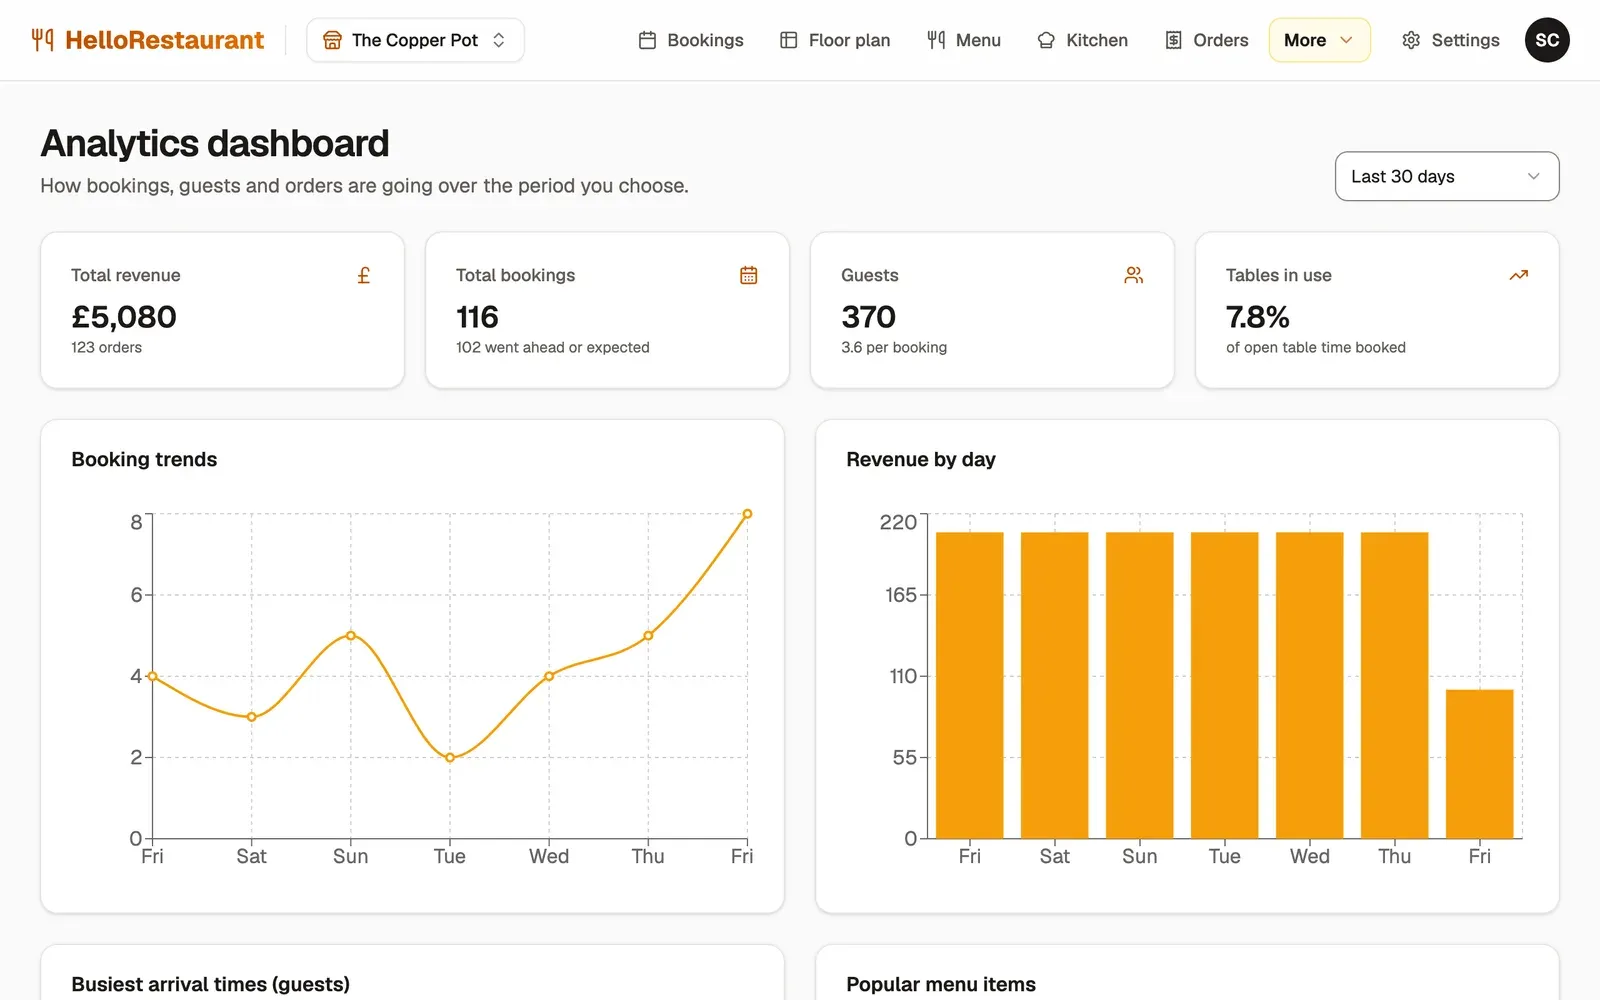Viewport: 1600px width, 1000px height.
Task: Click the trending-up icon in Tables in use card
Action: coord(1518,275)
